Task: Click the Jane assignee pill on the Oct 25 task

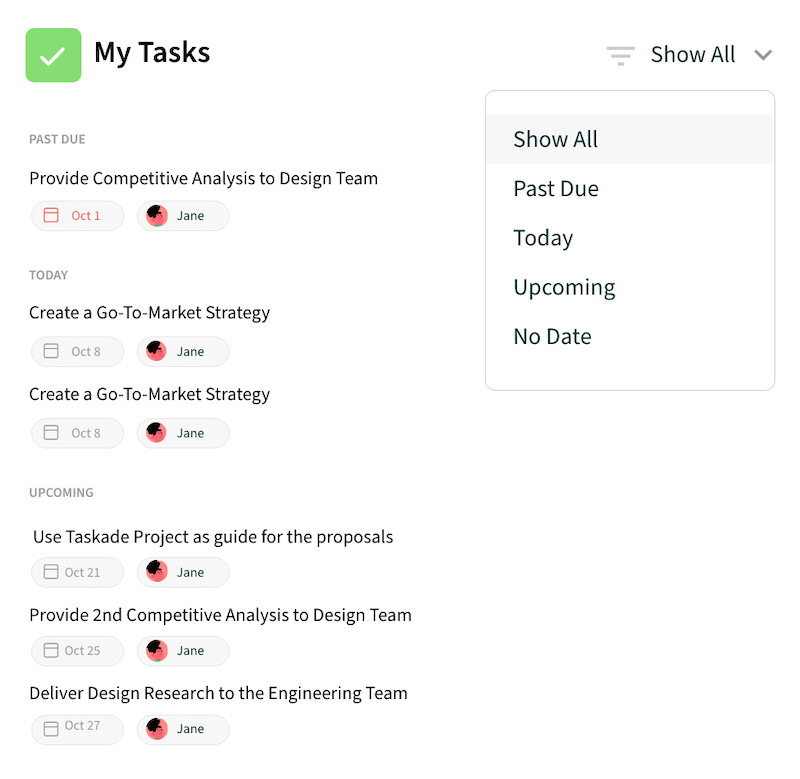Action: [x=182, y=650]
